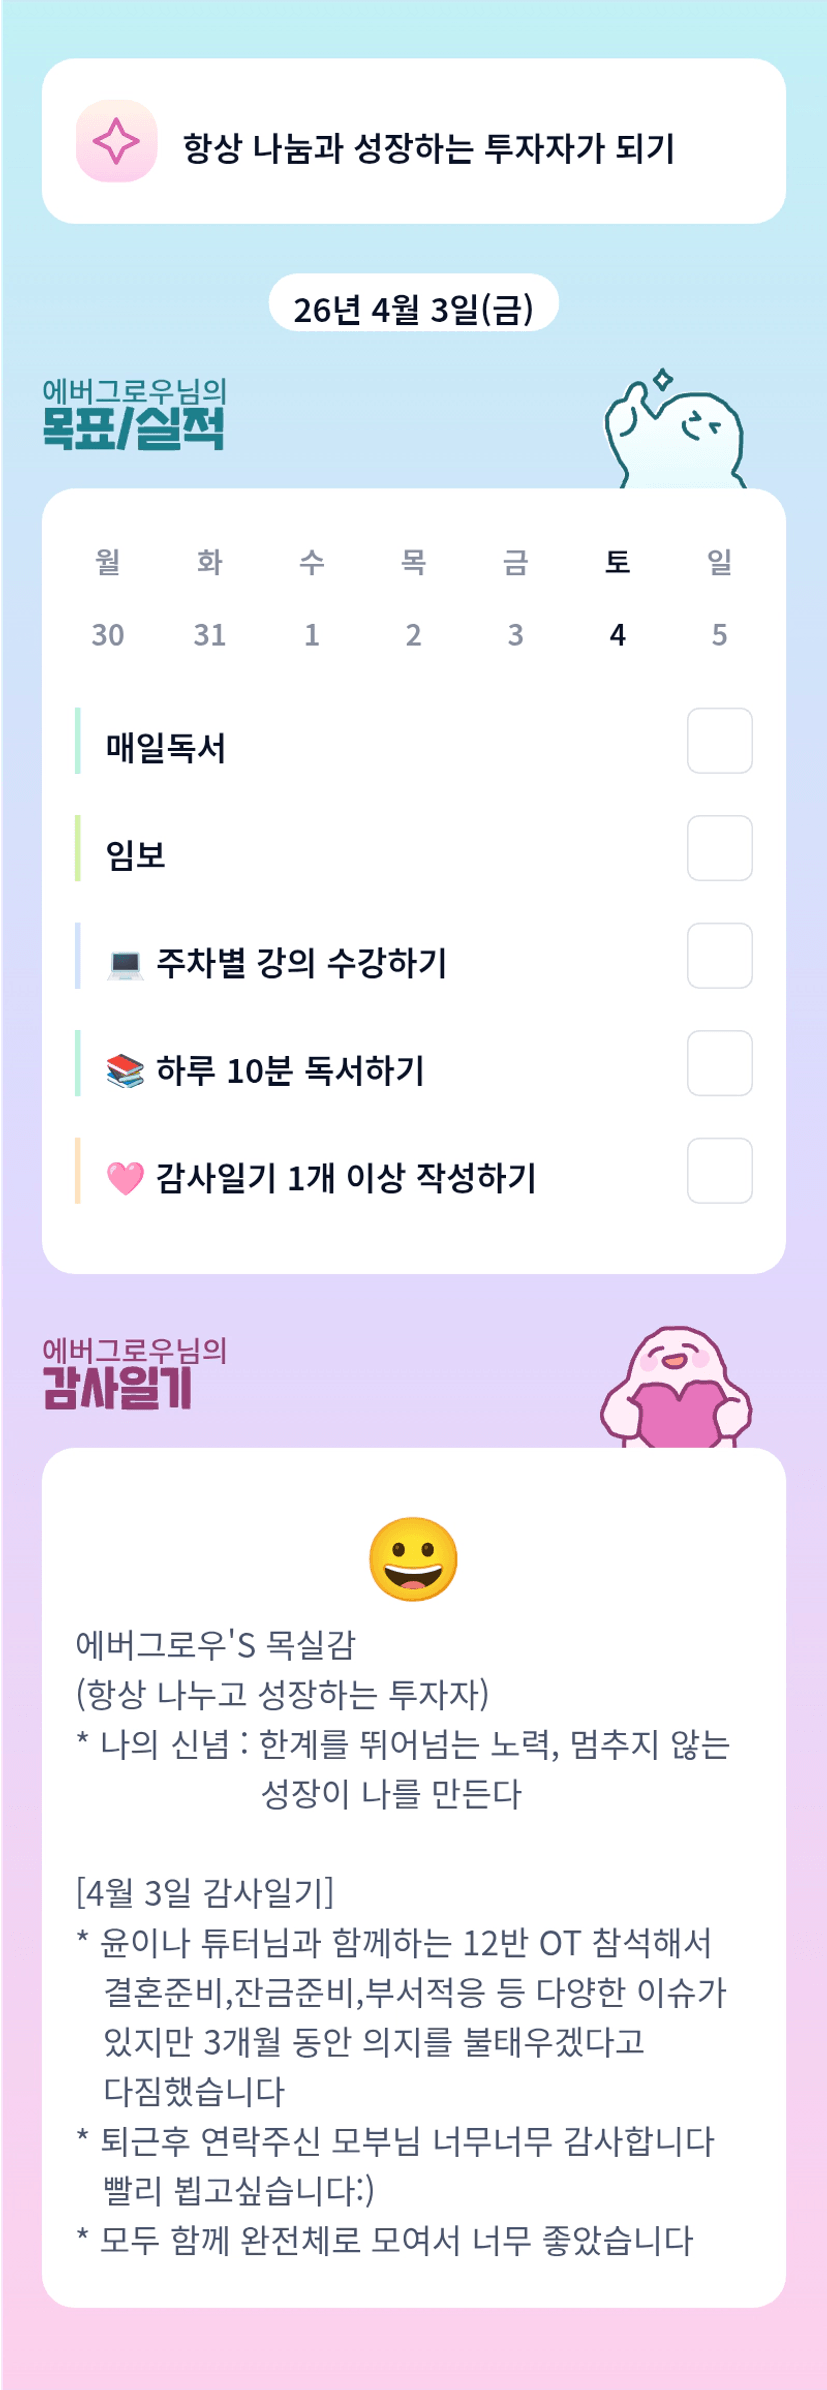Click the 감사일기 entry text body
This screenshot has height=2390, width=827.
pos(400,2040)
